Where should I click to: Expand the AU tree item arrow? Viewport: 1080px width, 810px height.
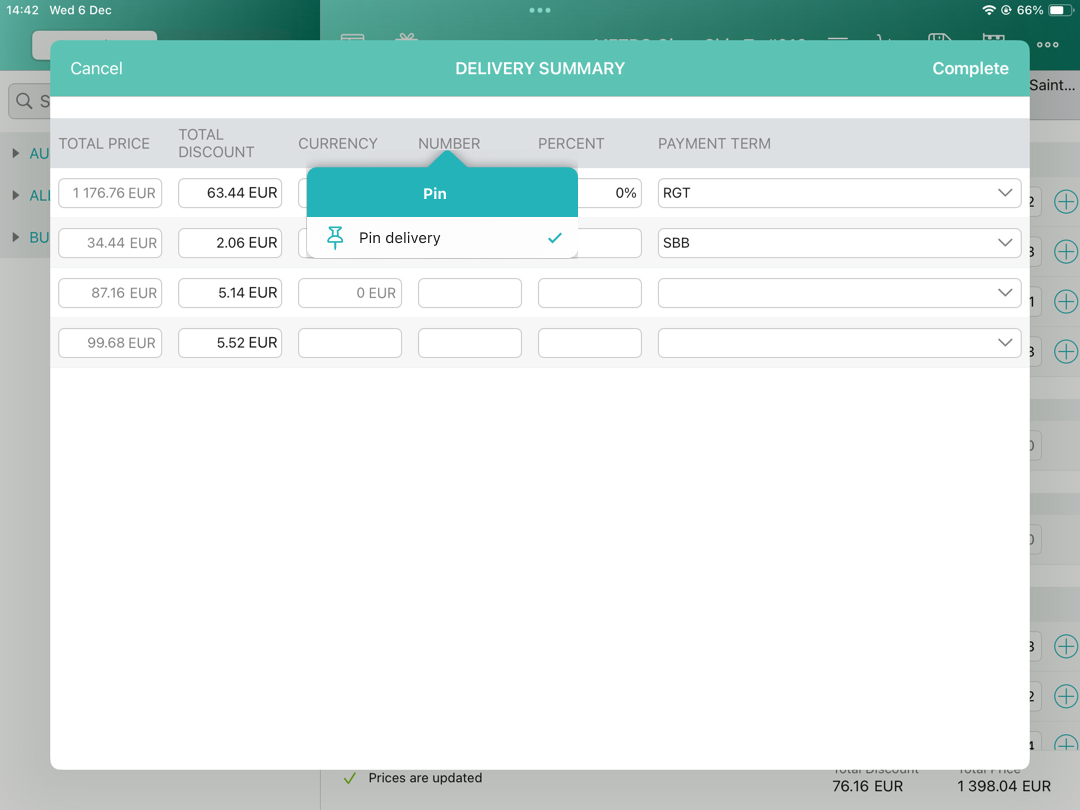(16, 154)
